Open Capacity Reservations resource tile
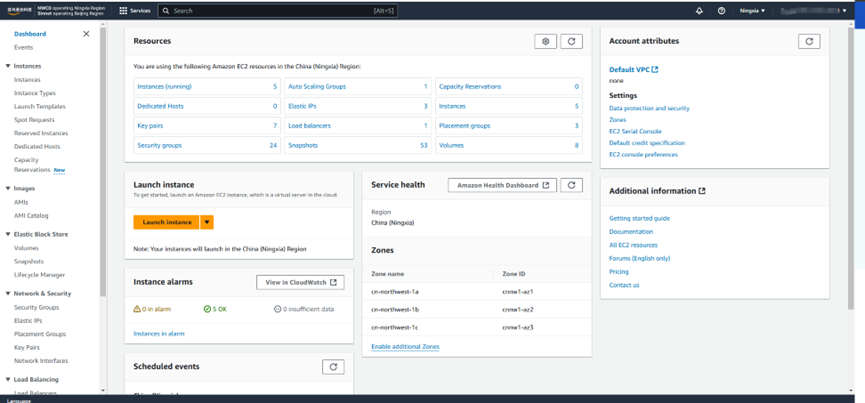Screen dimensions: 865x403 click(509, 87)
